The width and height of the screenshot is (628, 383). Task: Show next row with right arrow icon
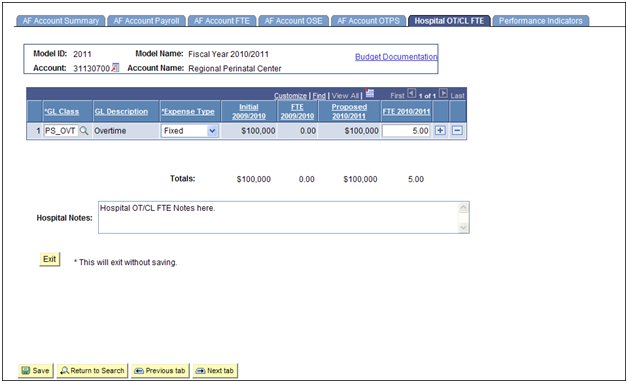443,94
